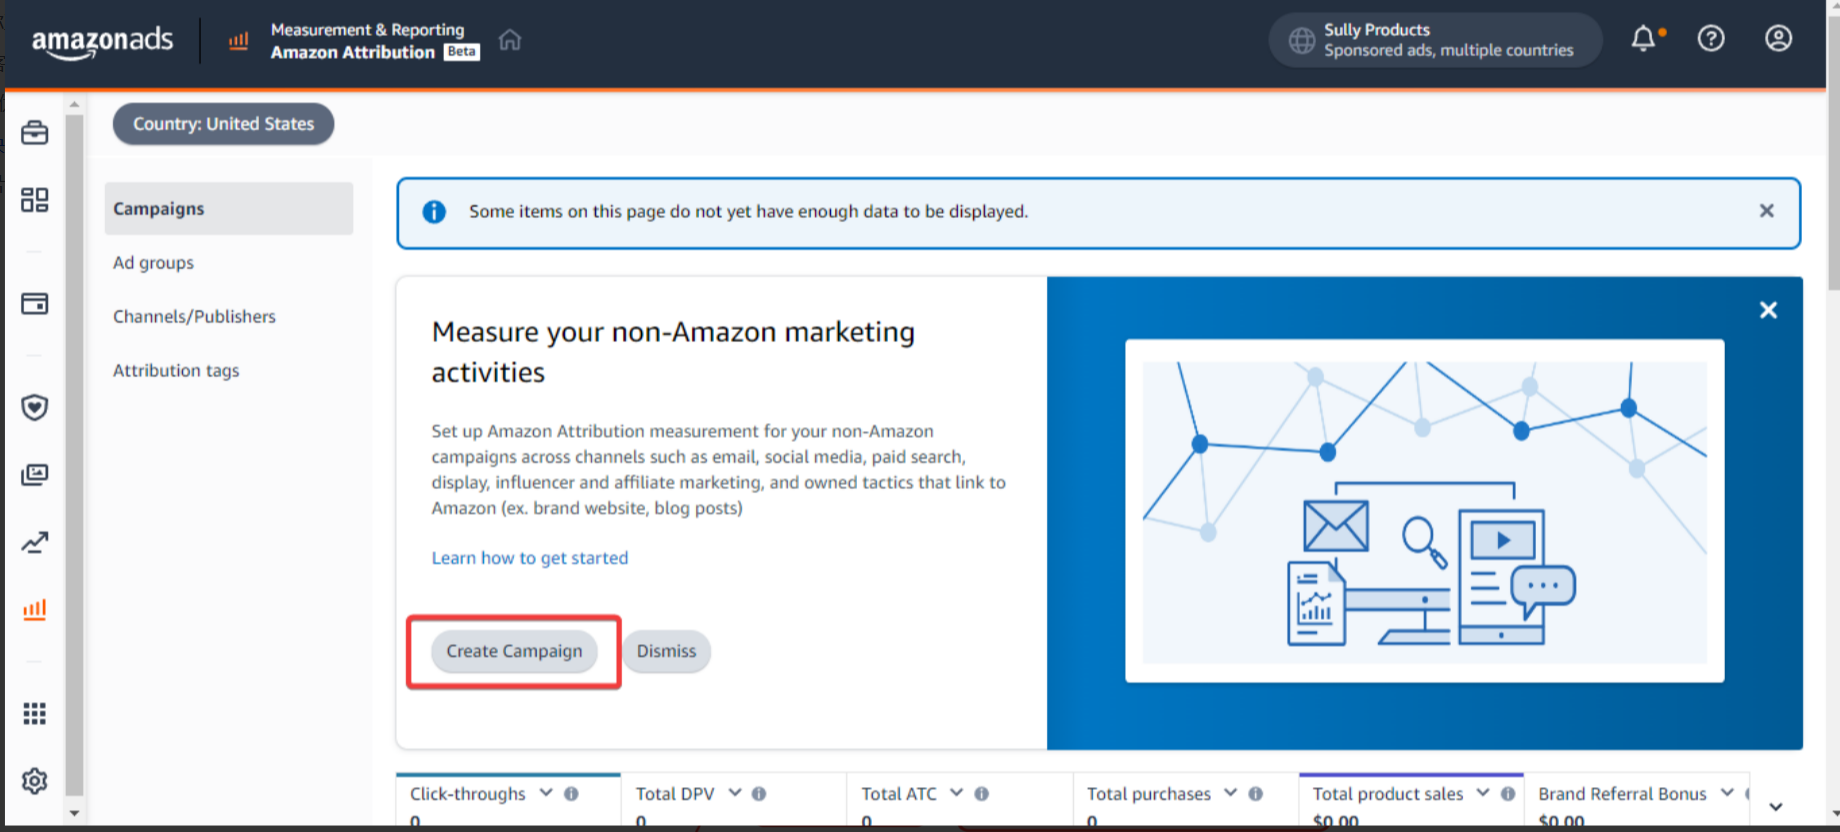Click the Total ATC info icon
Image resolution: width=1840 pixels, height=832 pixels.
pyautogui.click(x=982, y=794)
